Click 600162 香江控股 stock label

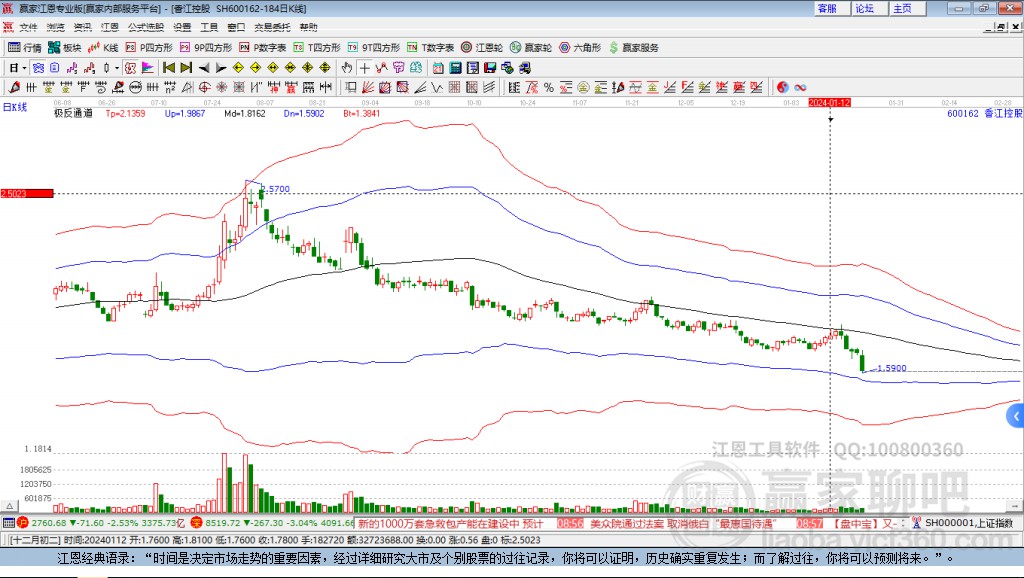[984, 114]
